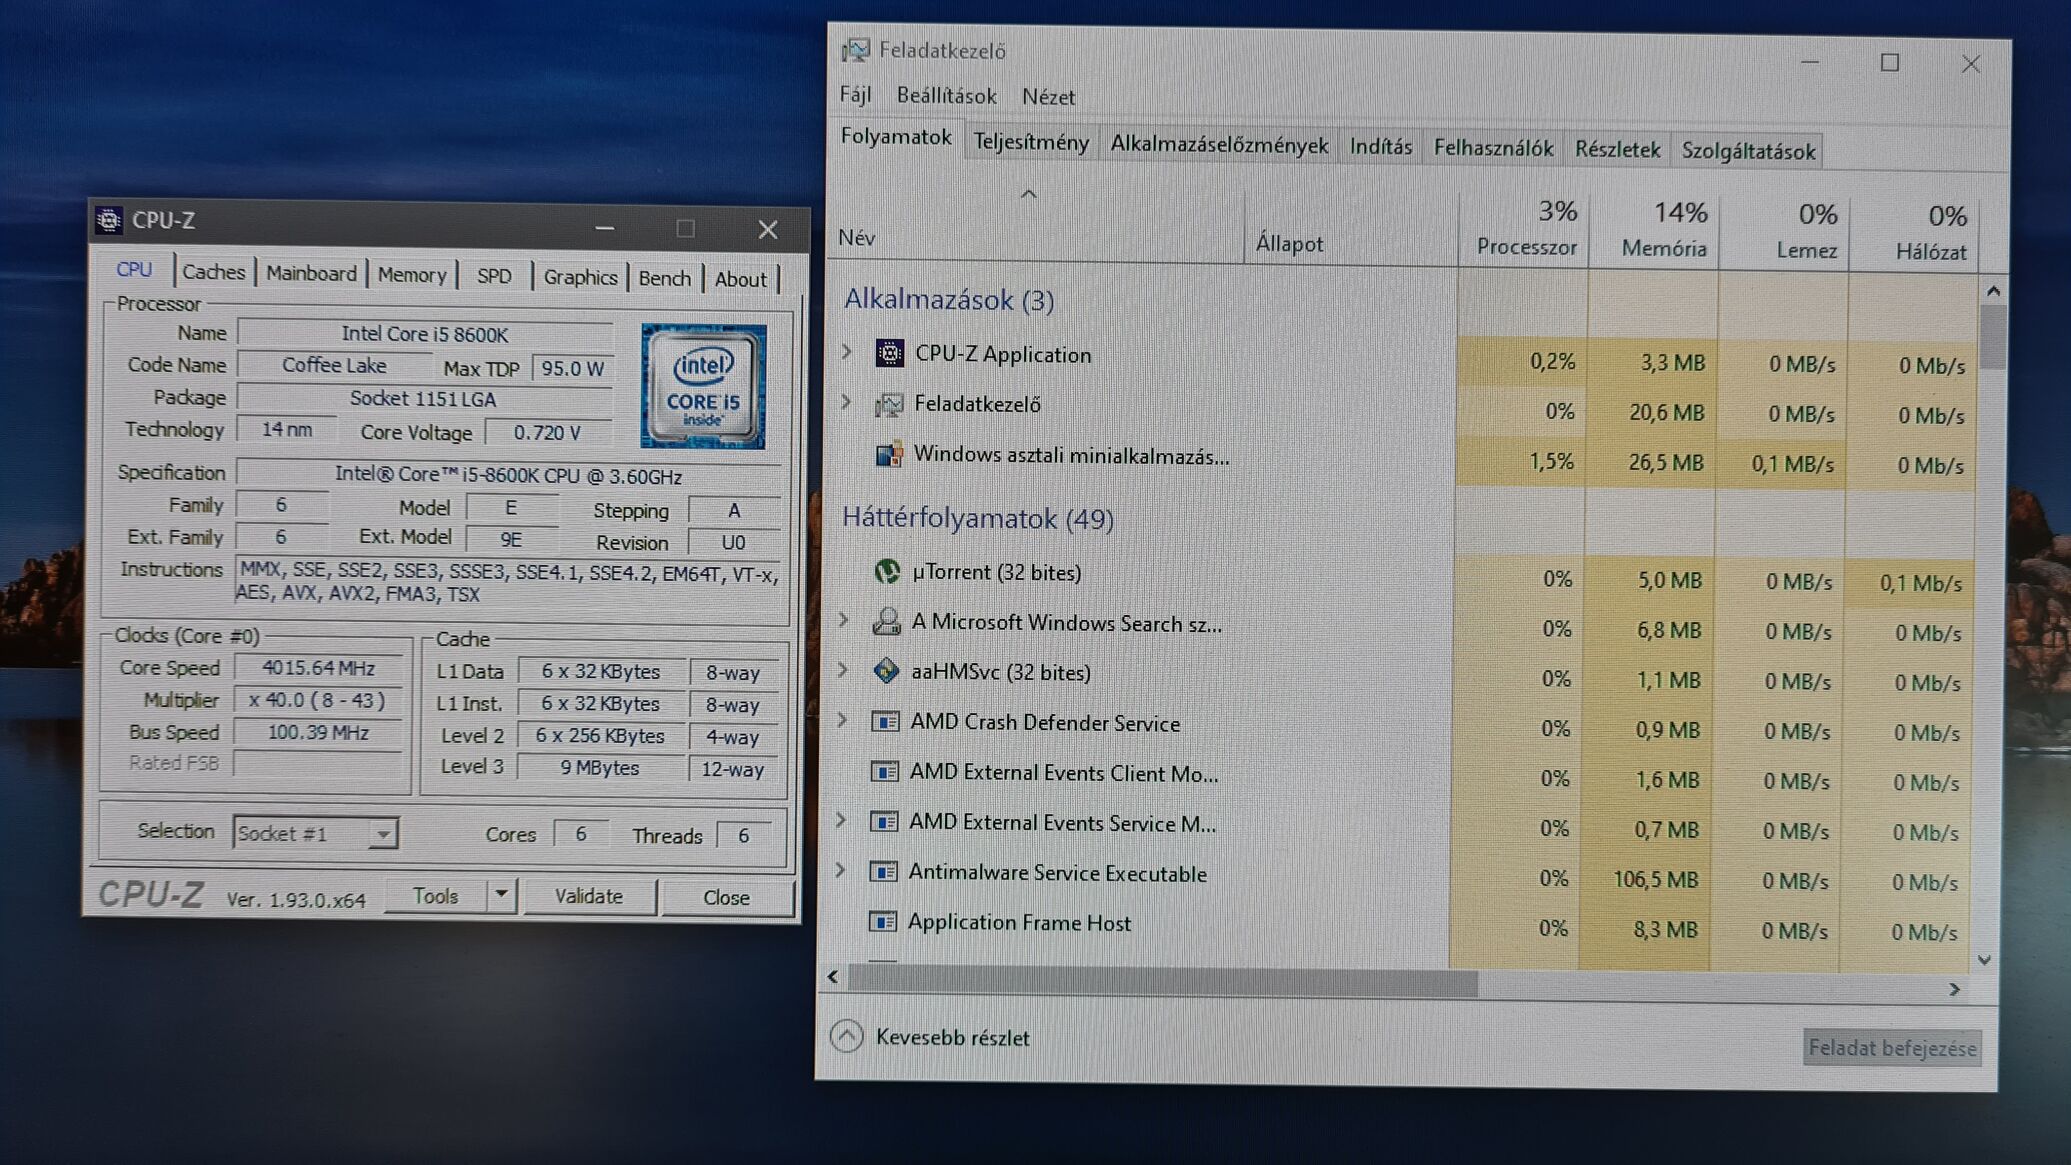Open the Memory tab in CPU-Z
Image resolution: width=2071 pixels, height=1165 pixels.
pyautogui.click(x=412, y=275)
